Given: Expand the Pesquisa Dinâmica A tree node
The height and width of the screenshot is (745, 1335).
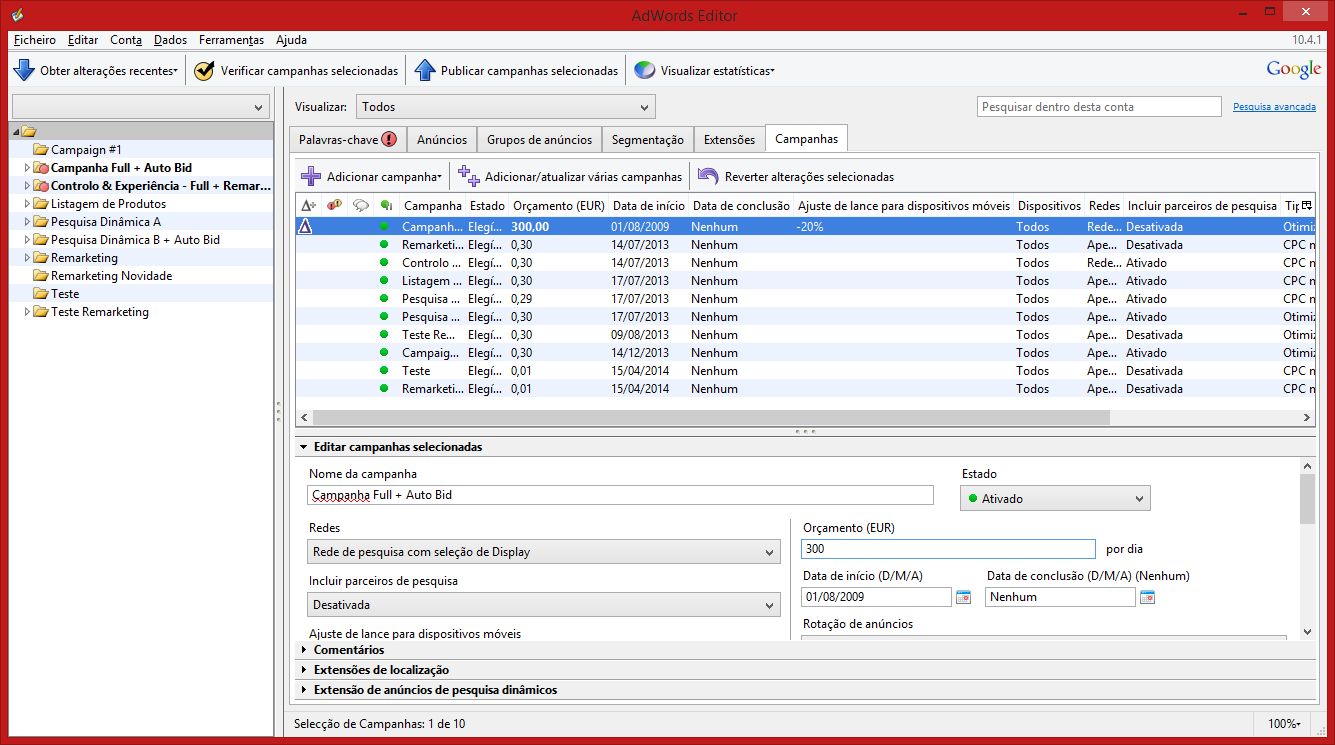Looking at the screenshot, I should click(27, 222).
